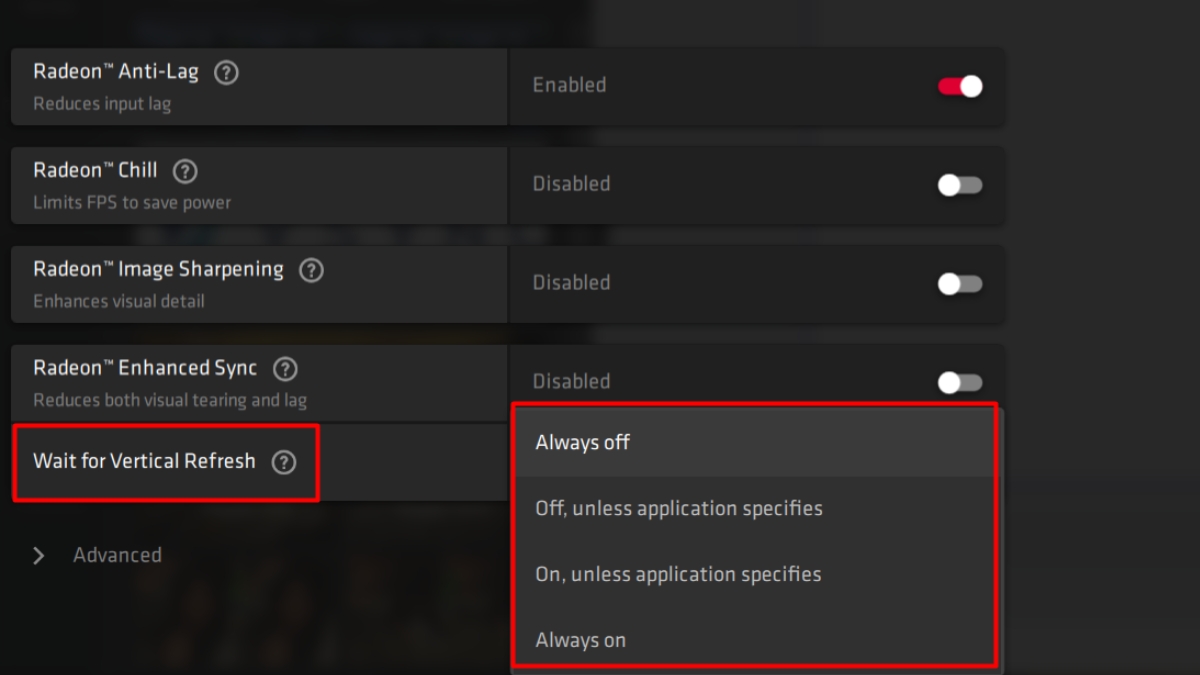This screenshot has height=675, width=1200.
Task: Select "Off, unless application specifies" option
Action: 755,509
